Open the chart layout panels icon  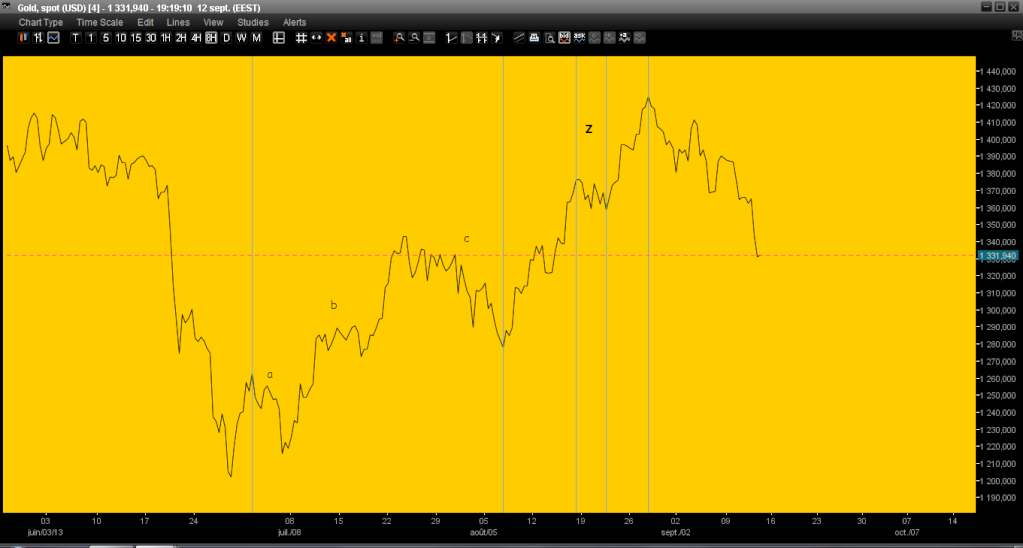click(279, 38)
